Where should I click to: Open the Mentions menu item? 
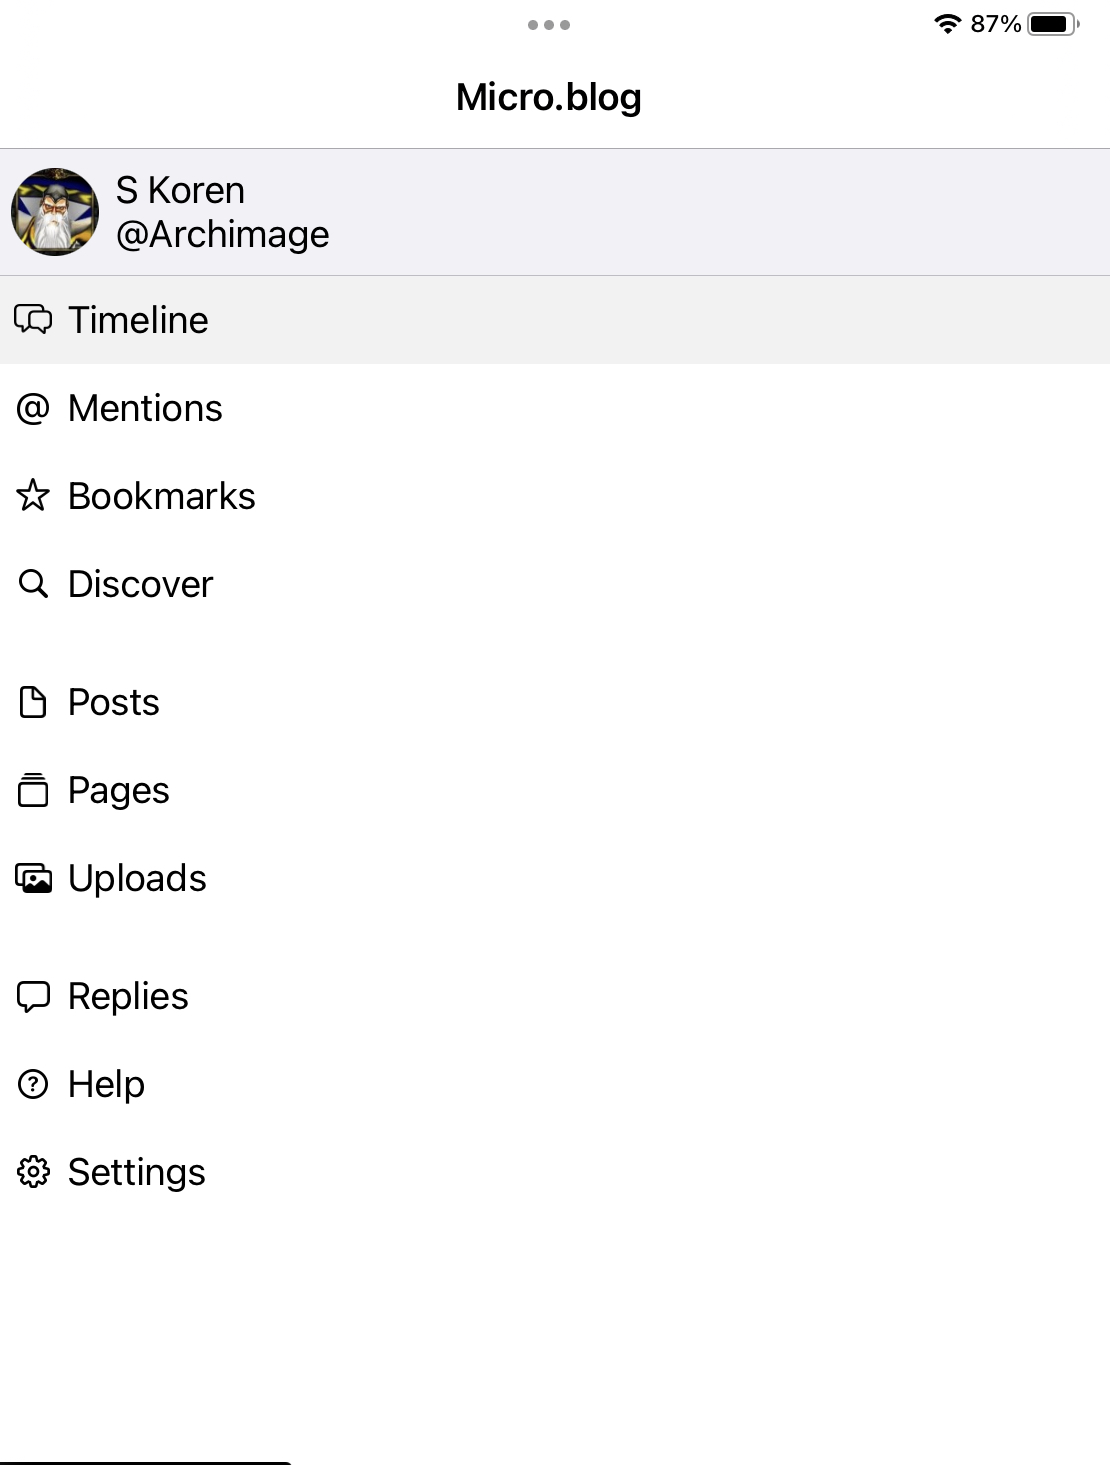[145, 408]
